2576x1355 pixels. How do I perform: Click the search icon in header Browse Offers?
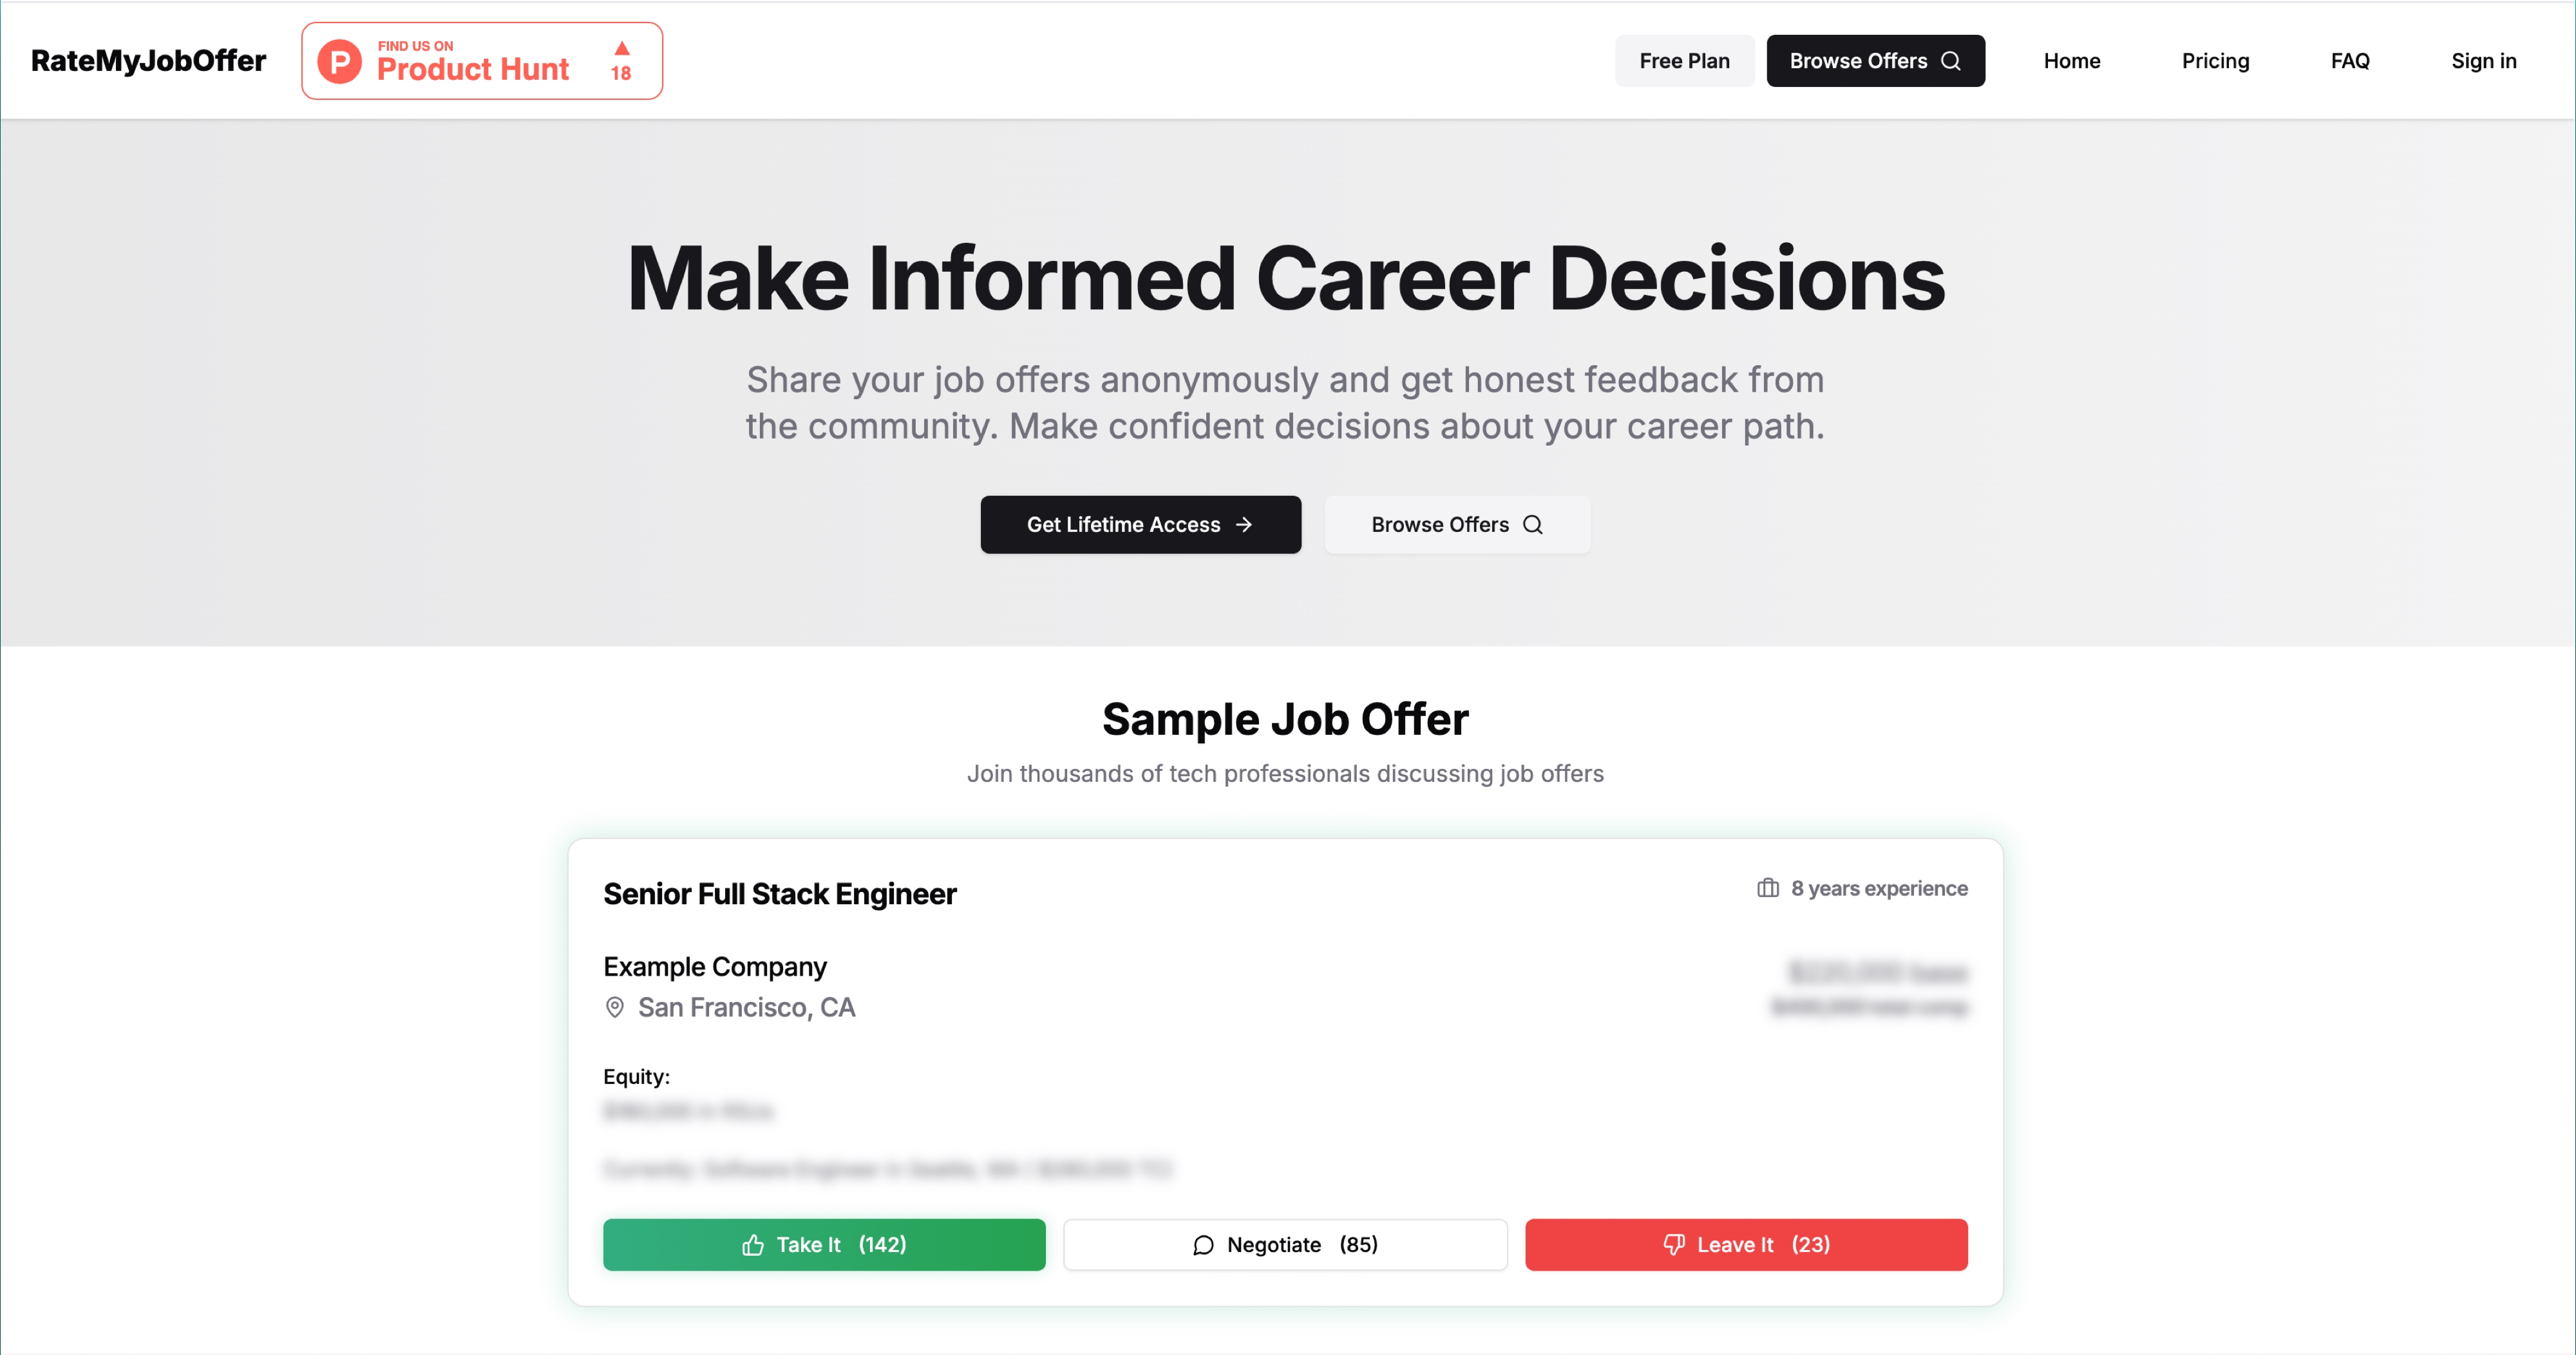point(1951,61)
